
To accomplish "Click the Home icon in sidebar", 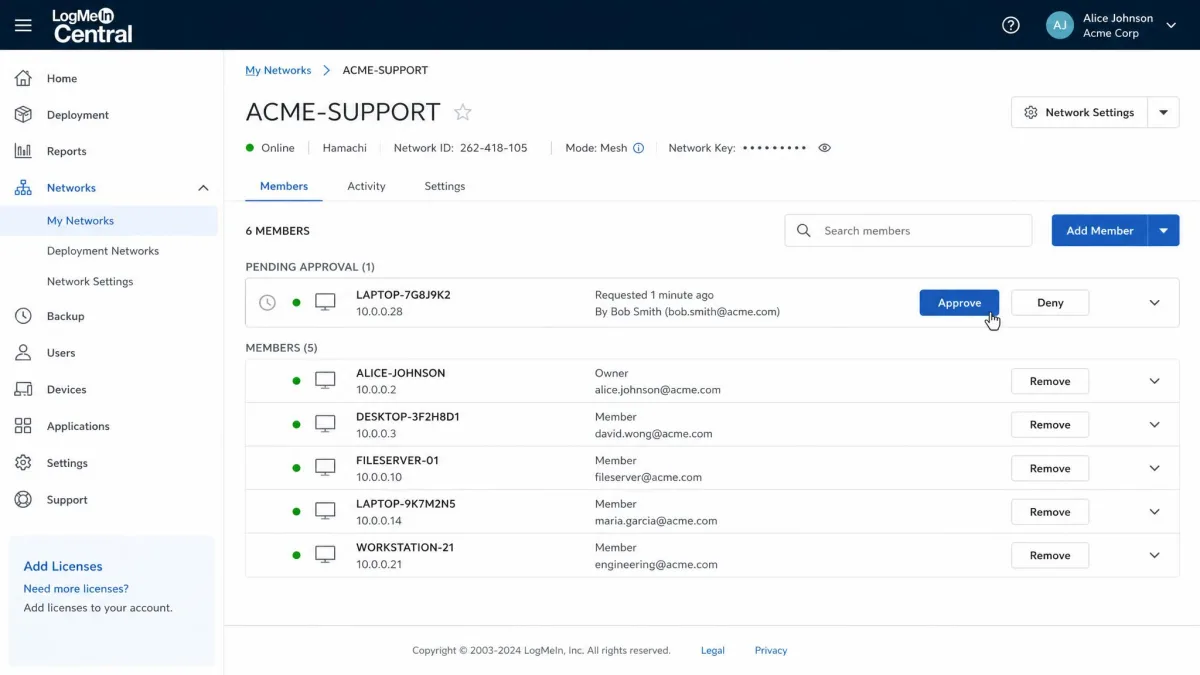I will pyautogui.click(x=23, y=78).
